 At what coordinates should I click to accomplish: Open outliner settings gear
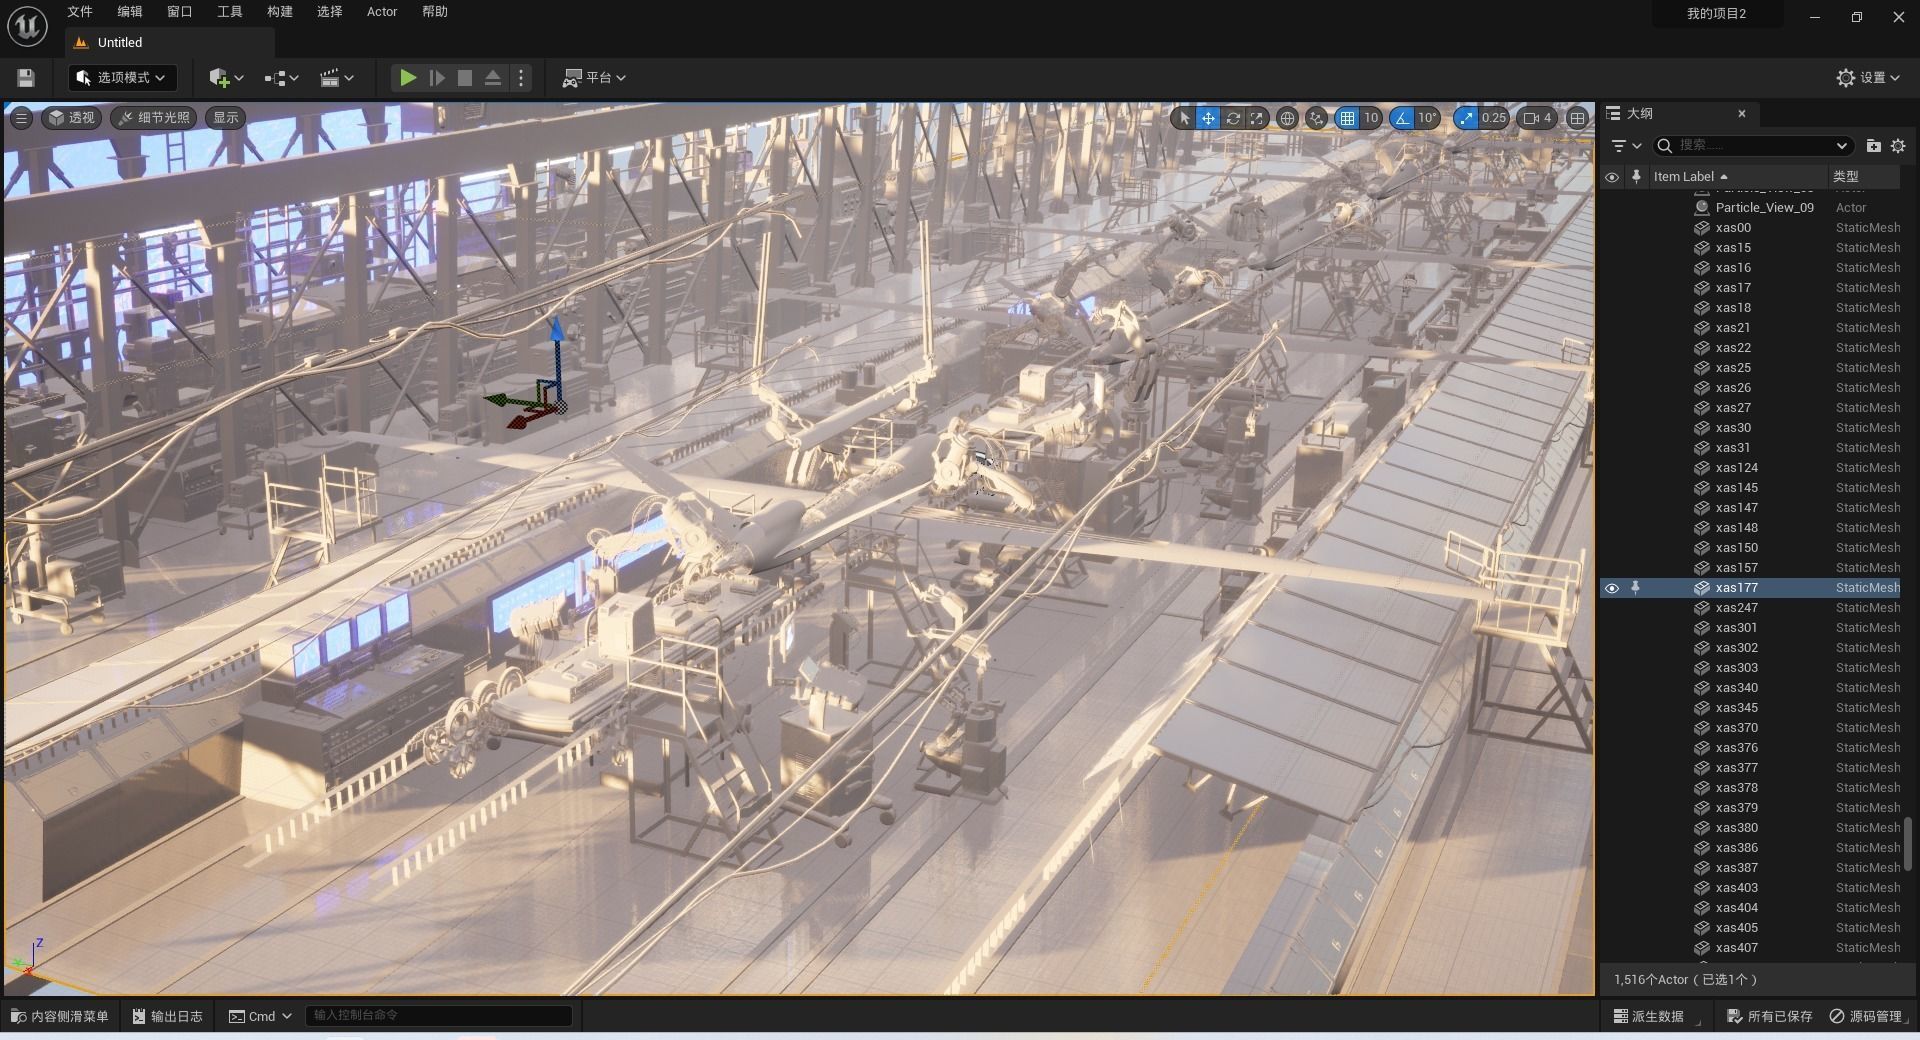[1898, 146]
